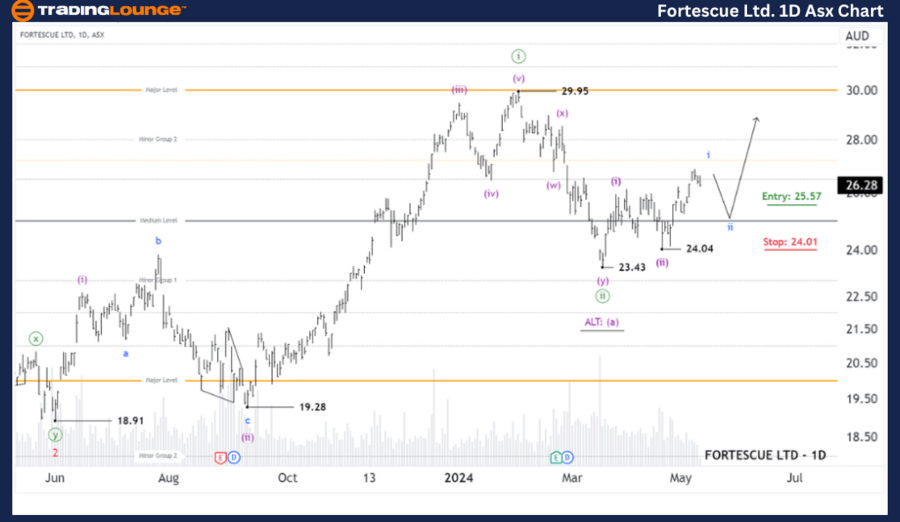Select green circled y label below 18.91
Image resolution: width=900 pixels, height=522 pixels.
(55, 435)
